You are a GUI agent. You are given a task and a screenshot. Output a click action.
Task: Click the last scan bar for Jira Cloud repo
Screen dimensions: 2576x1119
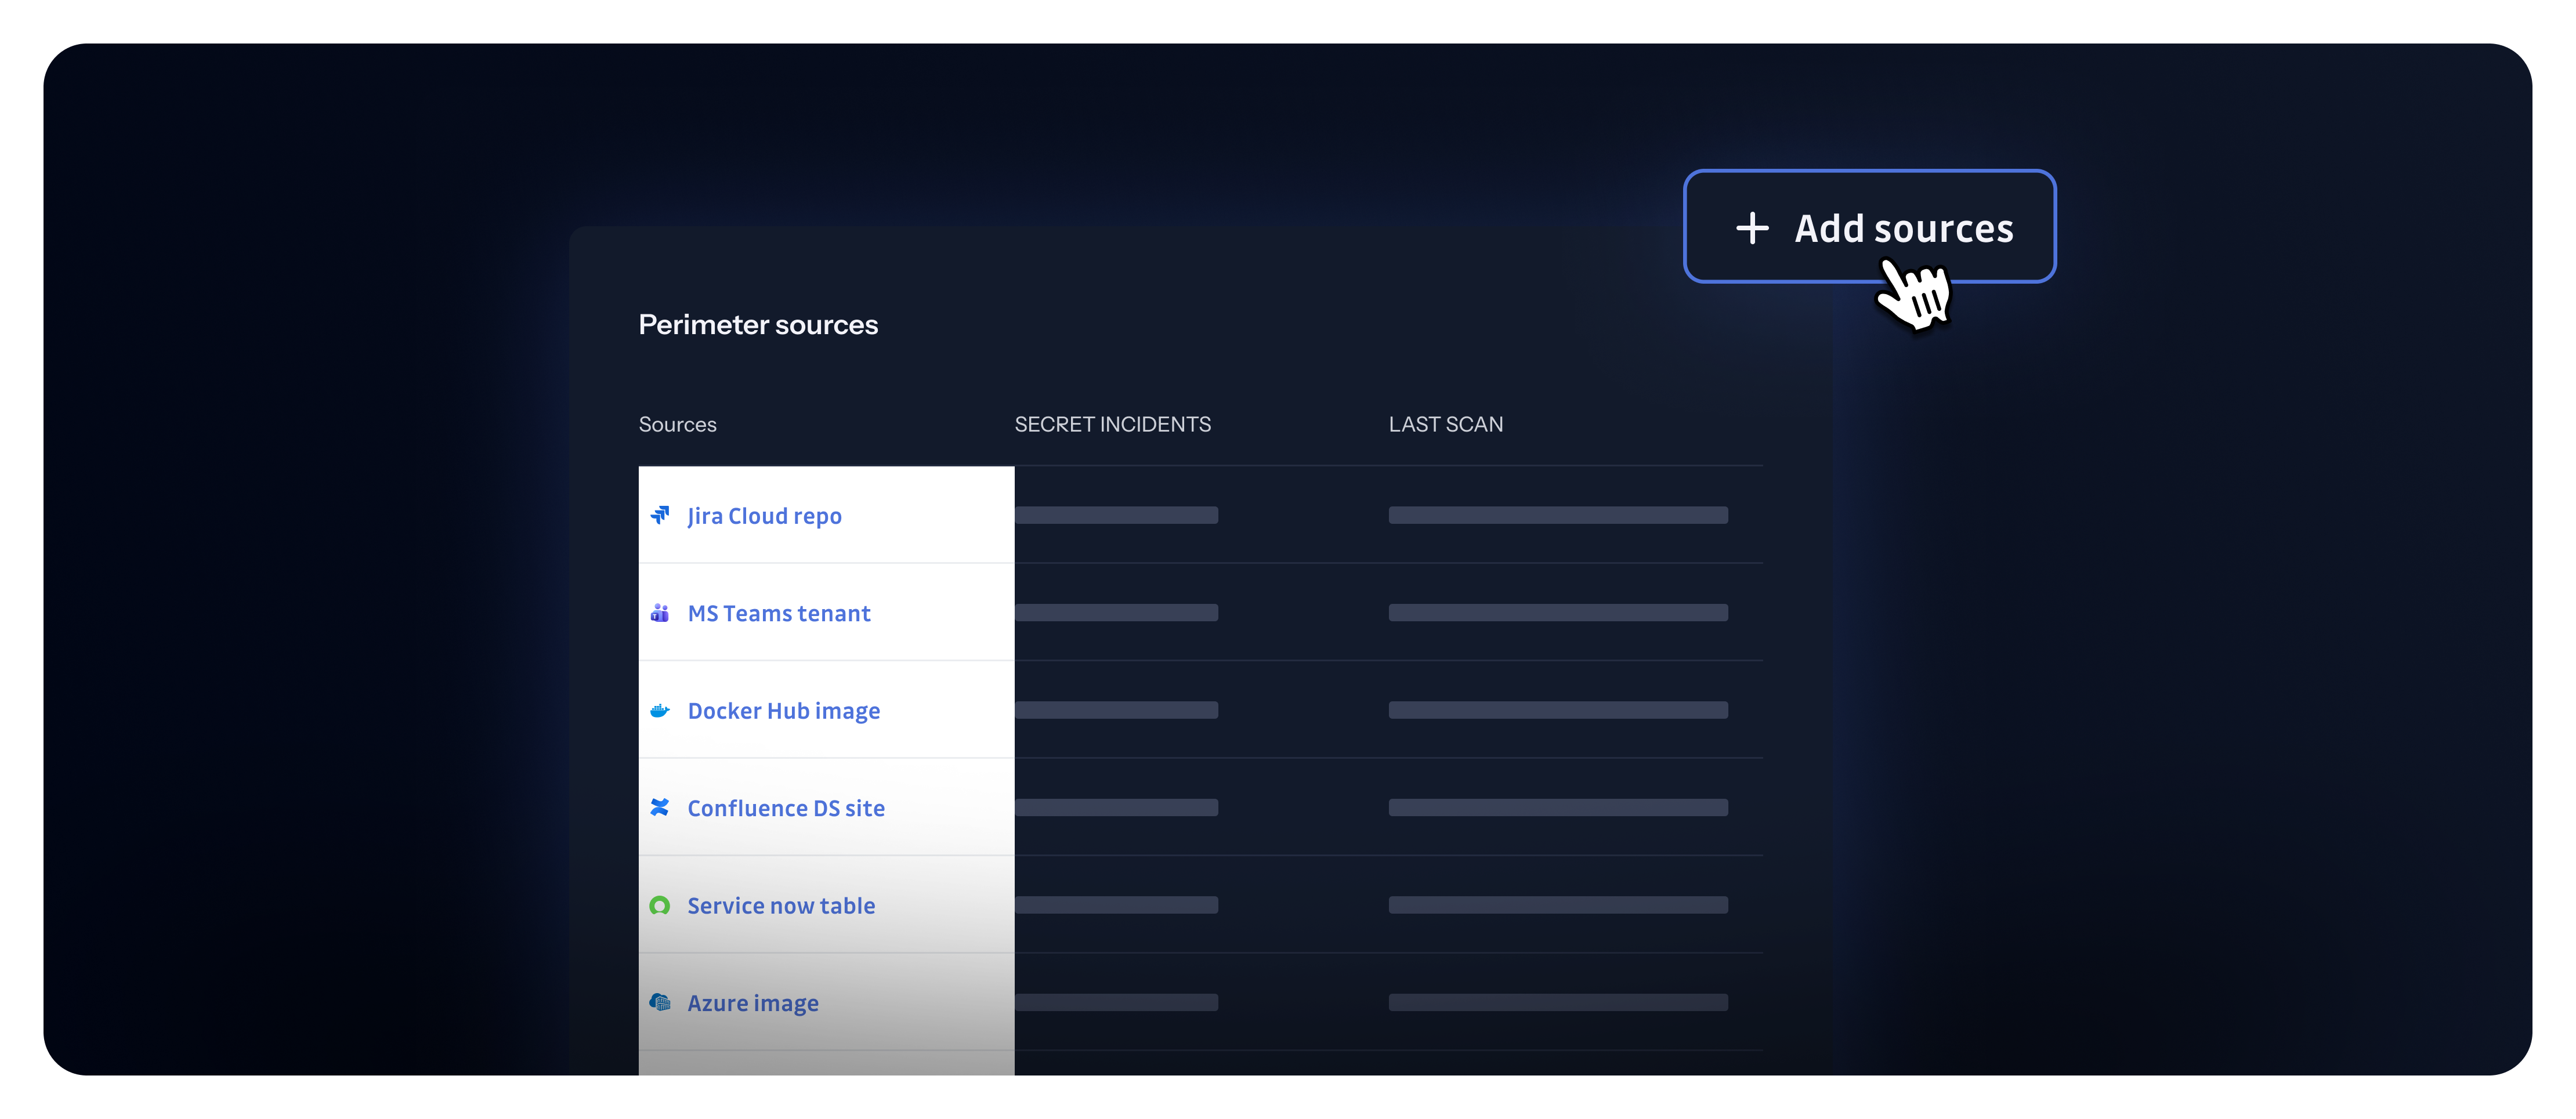tap(1558, 515)
